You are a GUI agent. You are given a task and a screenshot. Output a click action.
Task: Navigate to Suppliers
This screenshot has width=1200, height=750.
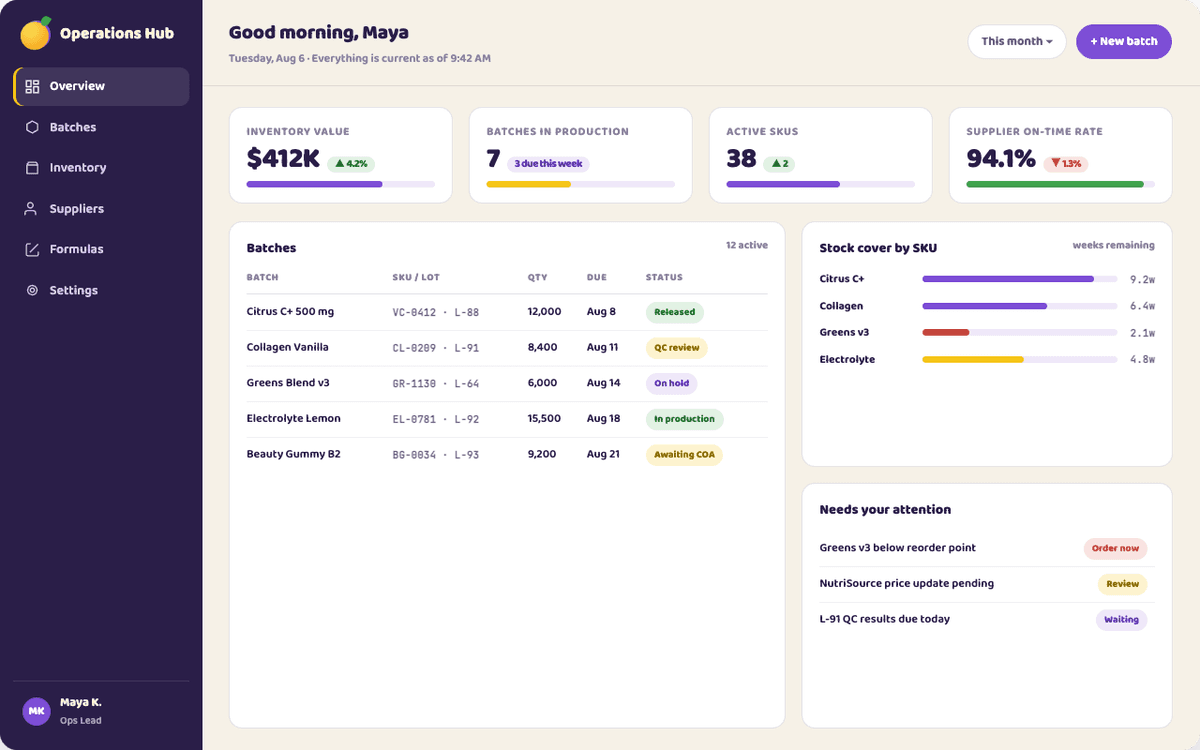point(101,209)
